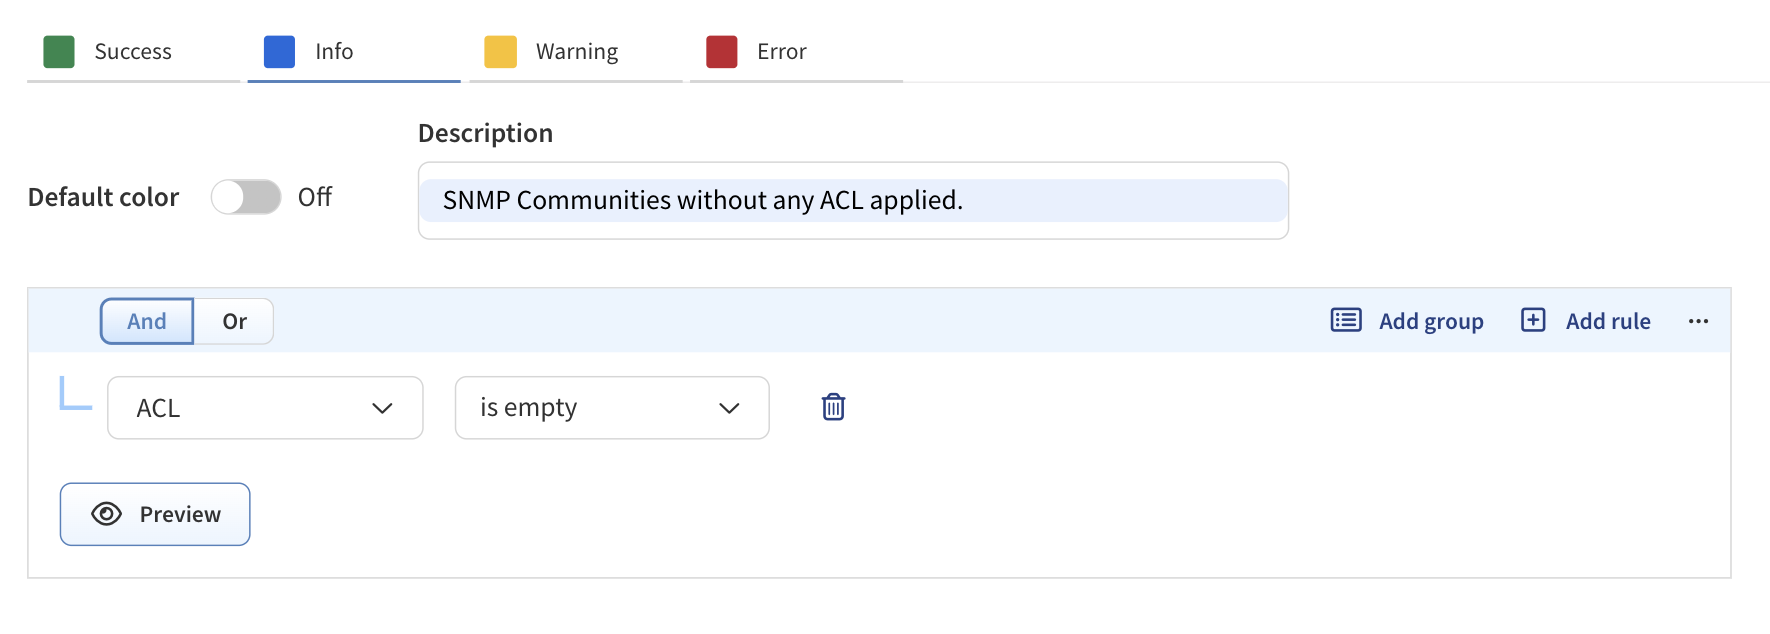Open the ACL field dropdown
Viewport: 1770px width, 634px height.
tap(265, 408)
